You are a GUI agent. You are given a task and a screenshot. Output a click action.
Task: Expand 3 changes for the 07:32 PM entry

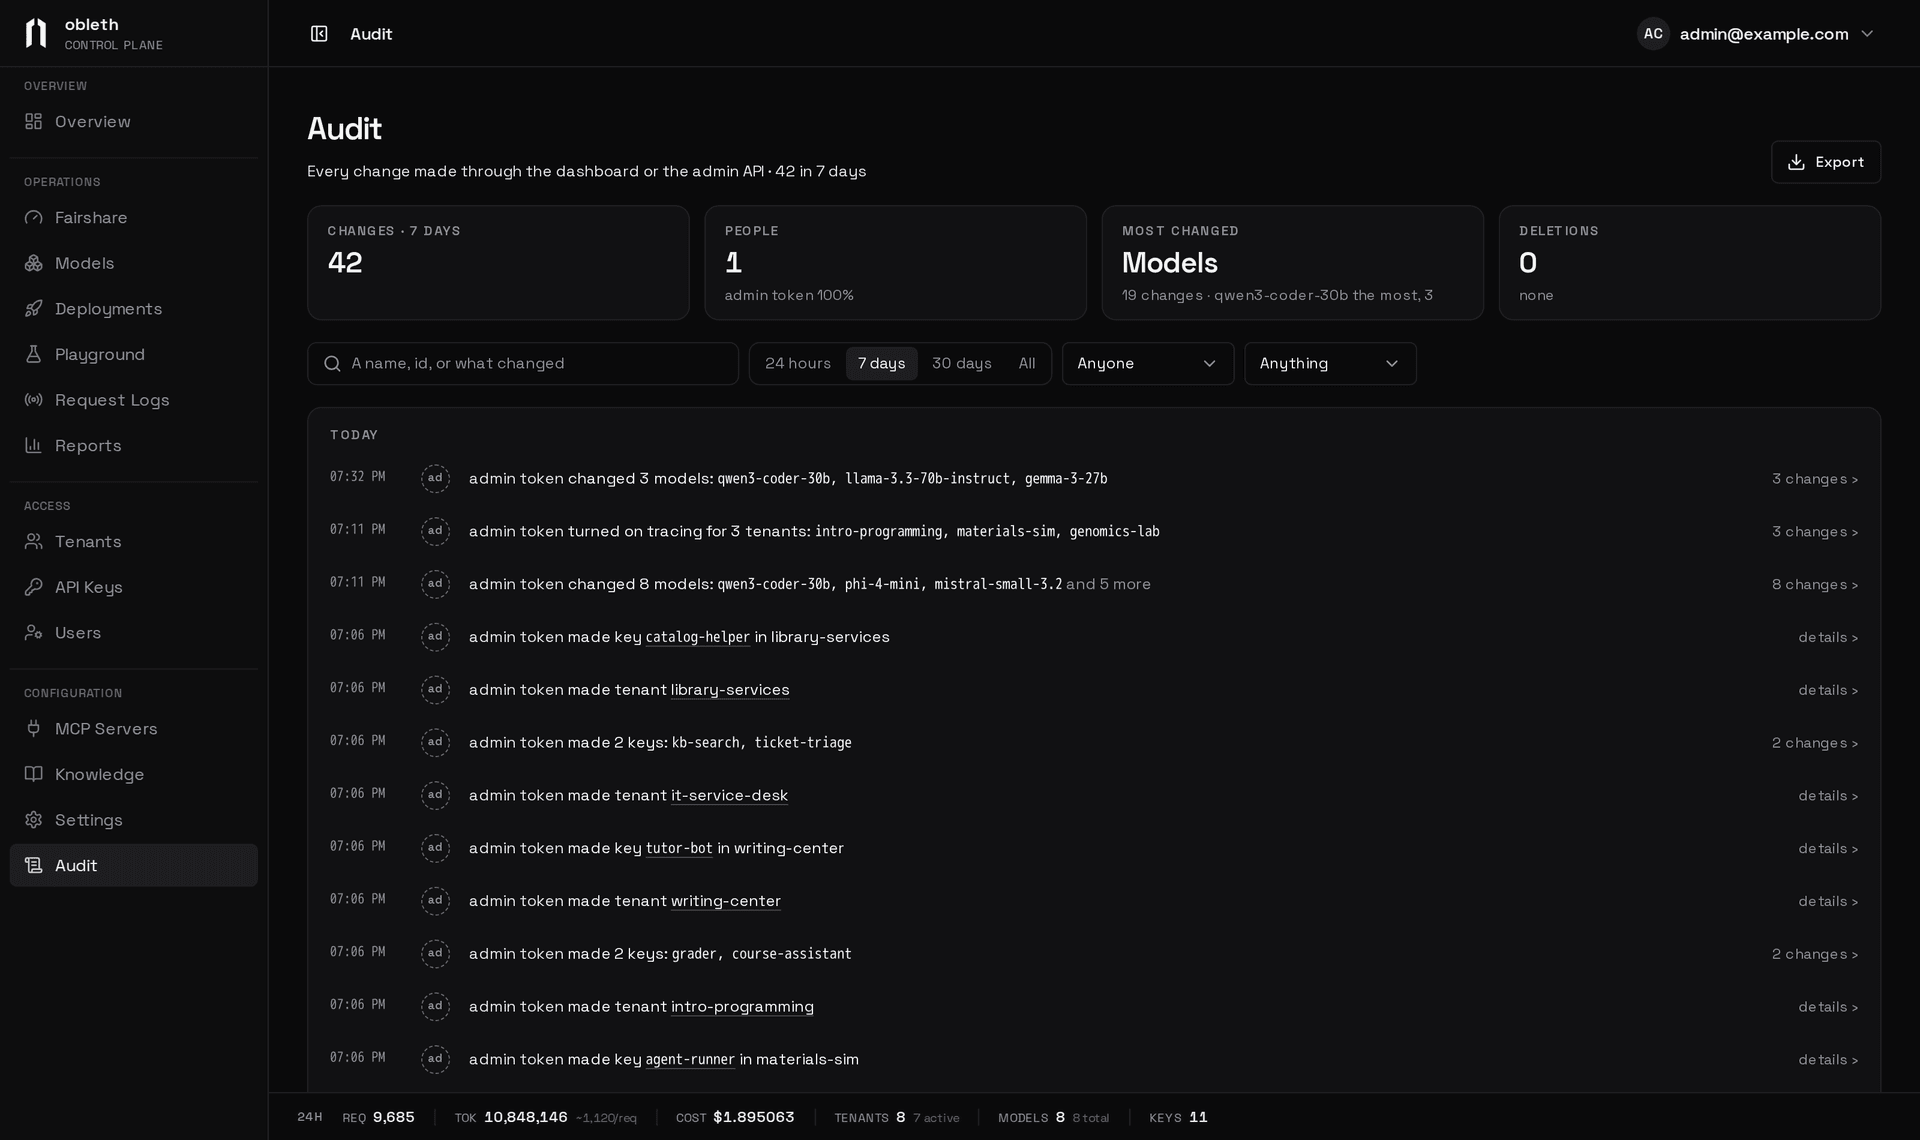(1815, 479)
